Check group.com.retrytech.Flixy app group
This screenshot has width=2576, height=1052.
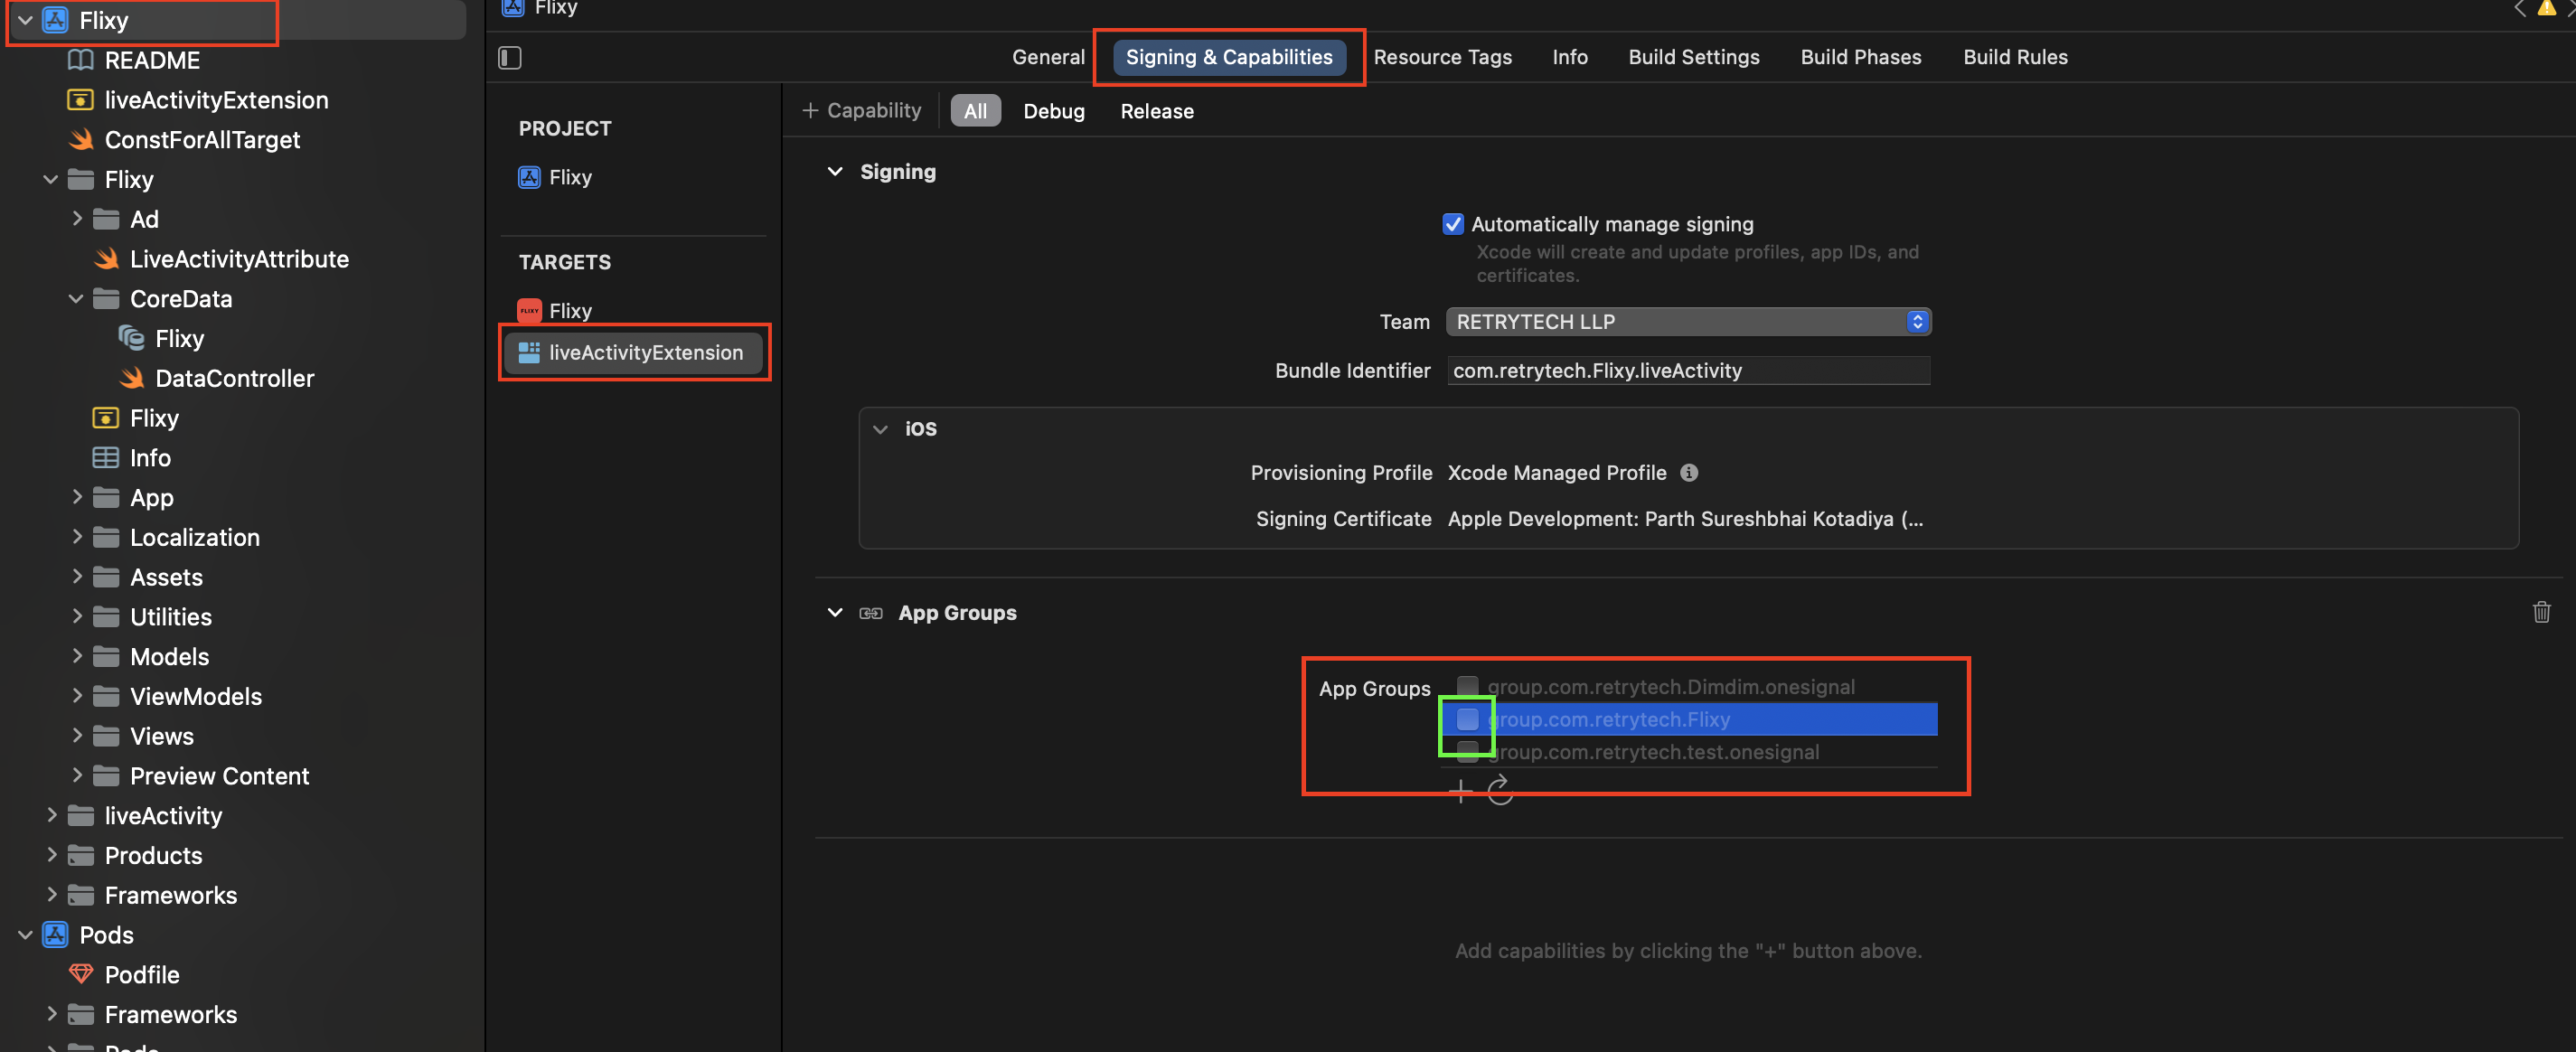tap(1467, 719)
